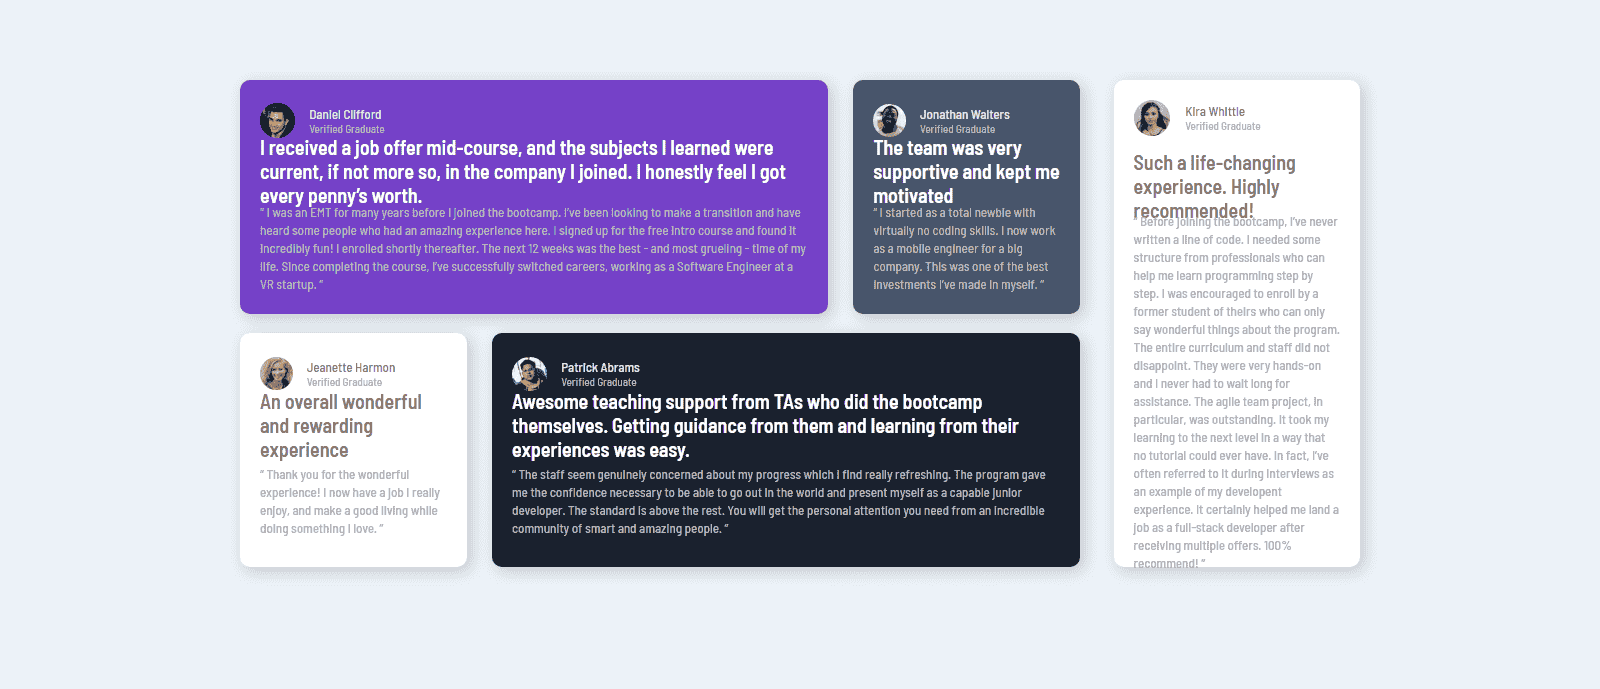Click the quote starting "The staff seem genuinely concerned"
1600x689 pixels.
(778, 502)
